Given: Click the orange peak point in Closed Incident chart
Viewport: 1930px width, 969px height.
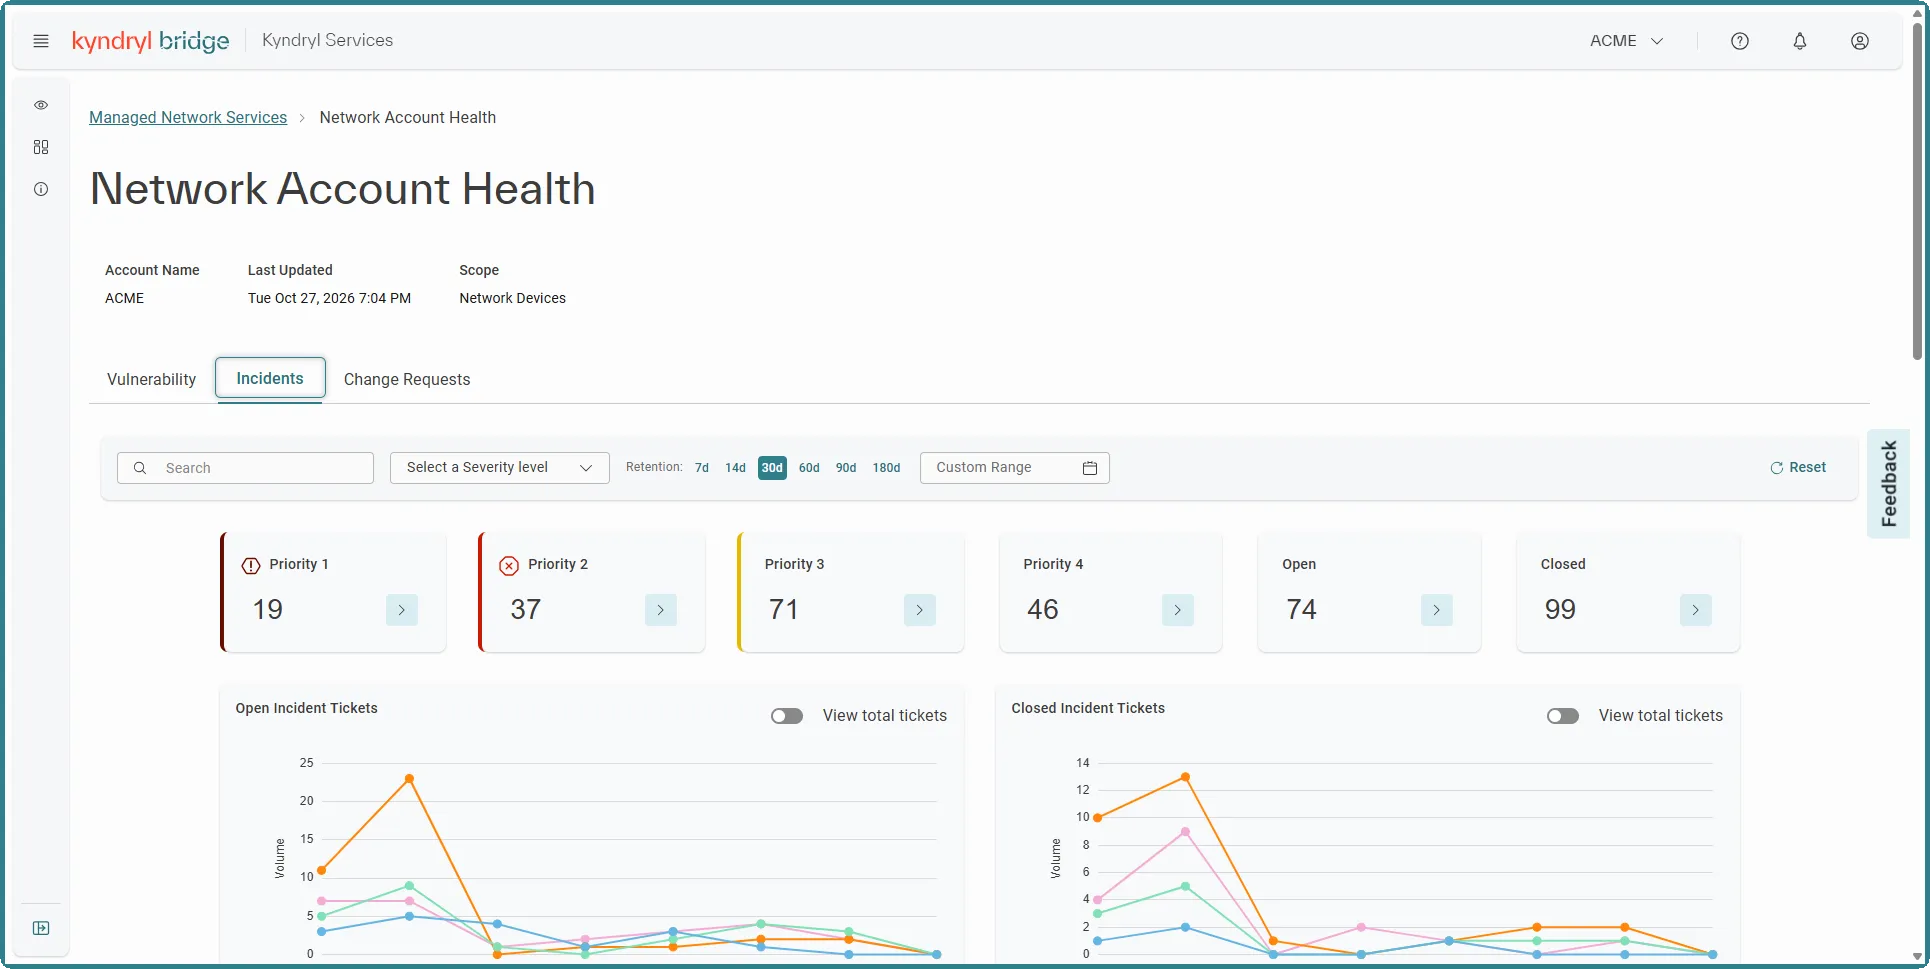Looking at the screenshot, I should pos(1185,777).
